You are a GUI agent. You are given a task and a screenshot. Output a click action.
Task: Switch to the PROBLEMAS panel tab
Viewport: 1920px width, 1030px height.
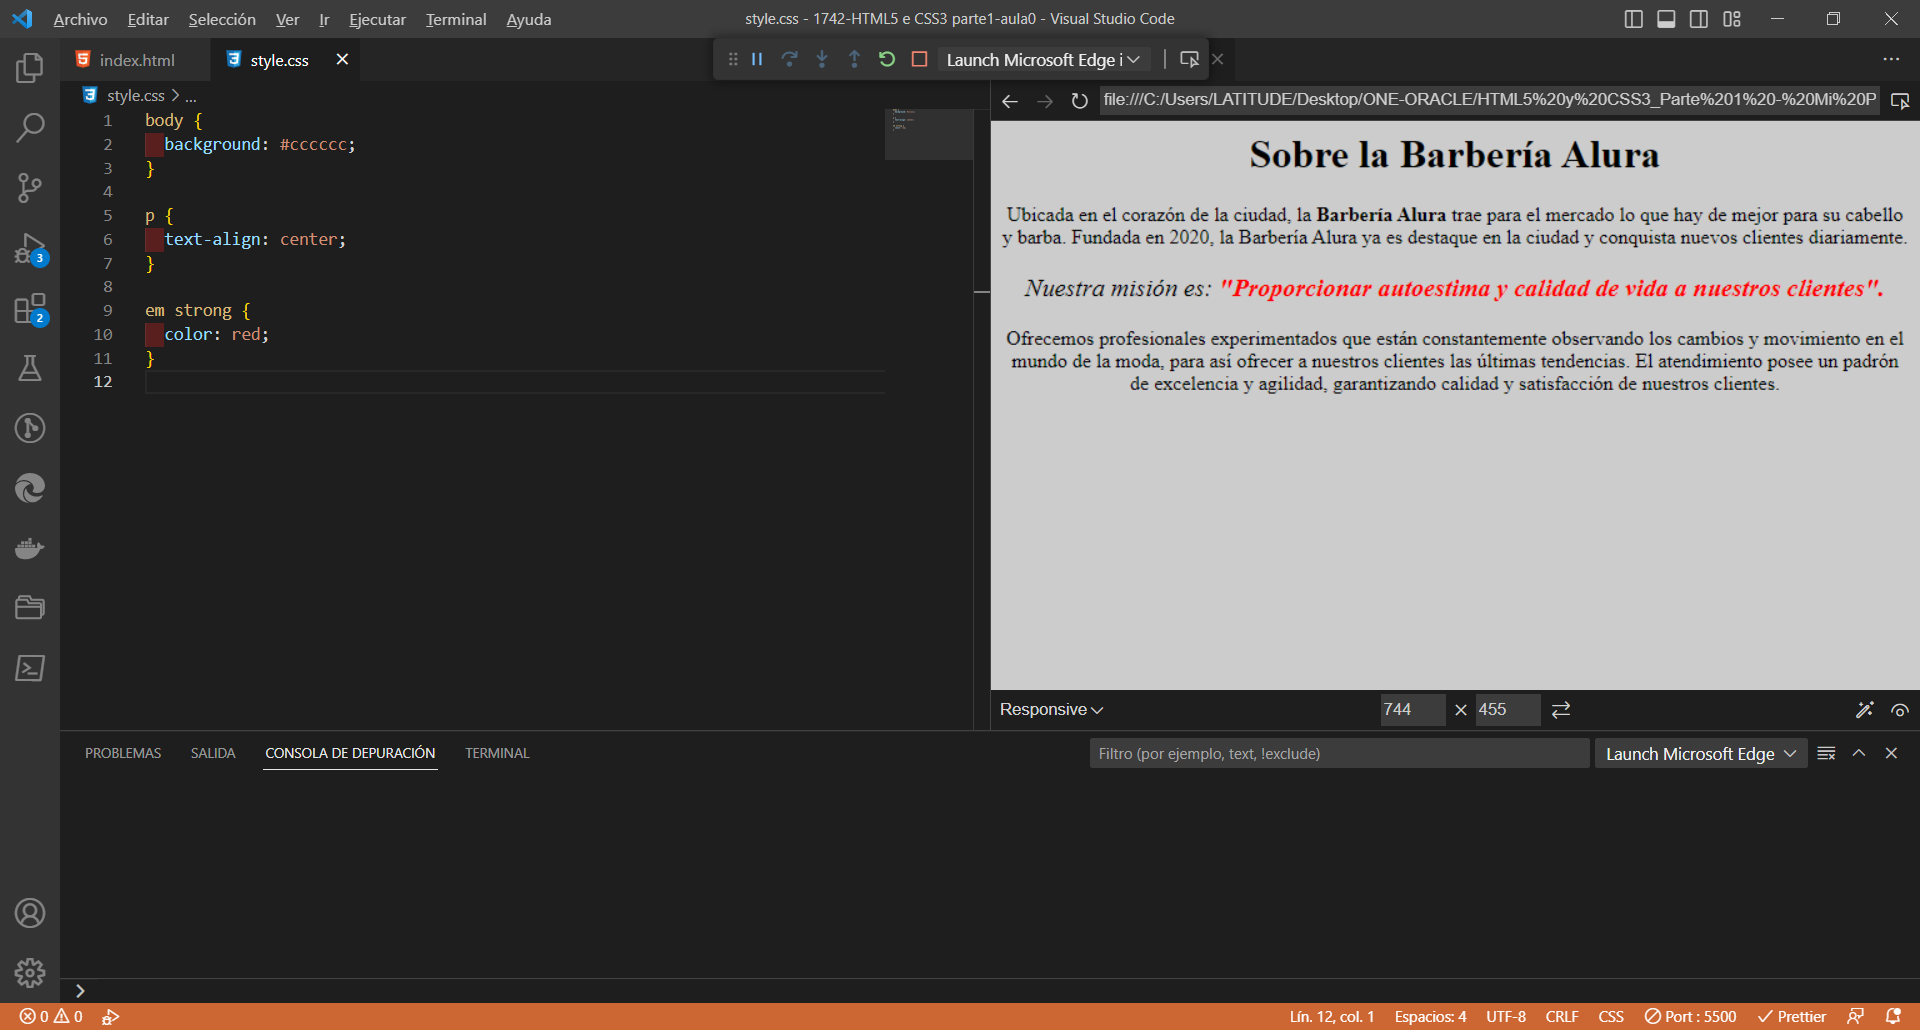[x=123, y=753]
